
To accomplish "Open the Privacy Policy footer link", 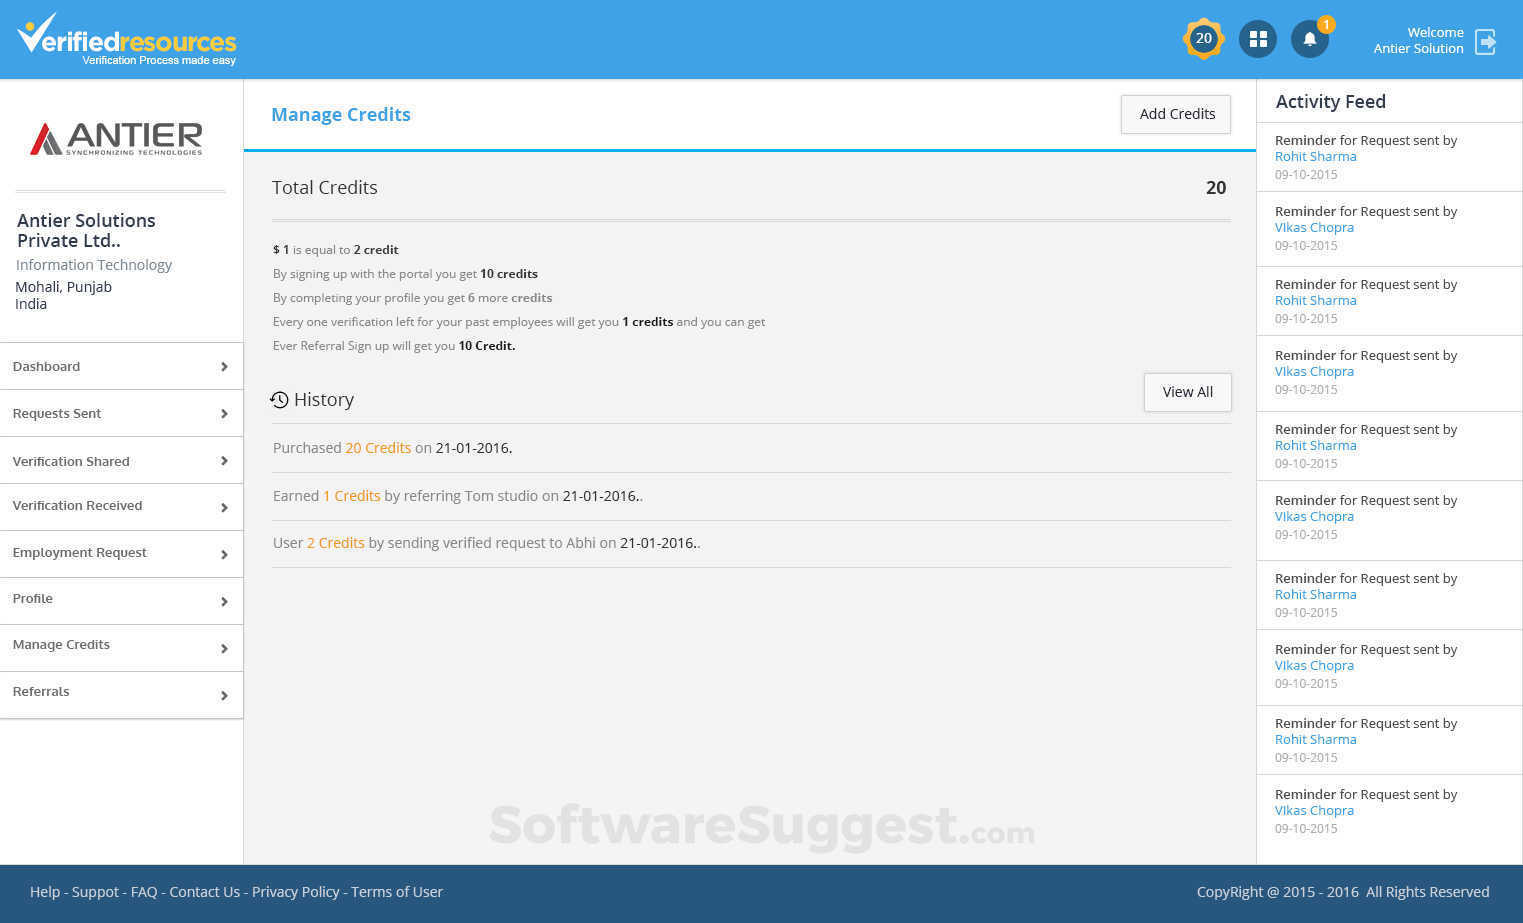I will [x=296, y=891].
